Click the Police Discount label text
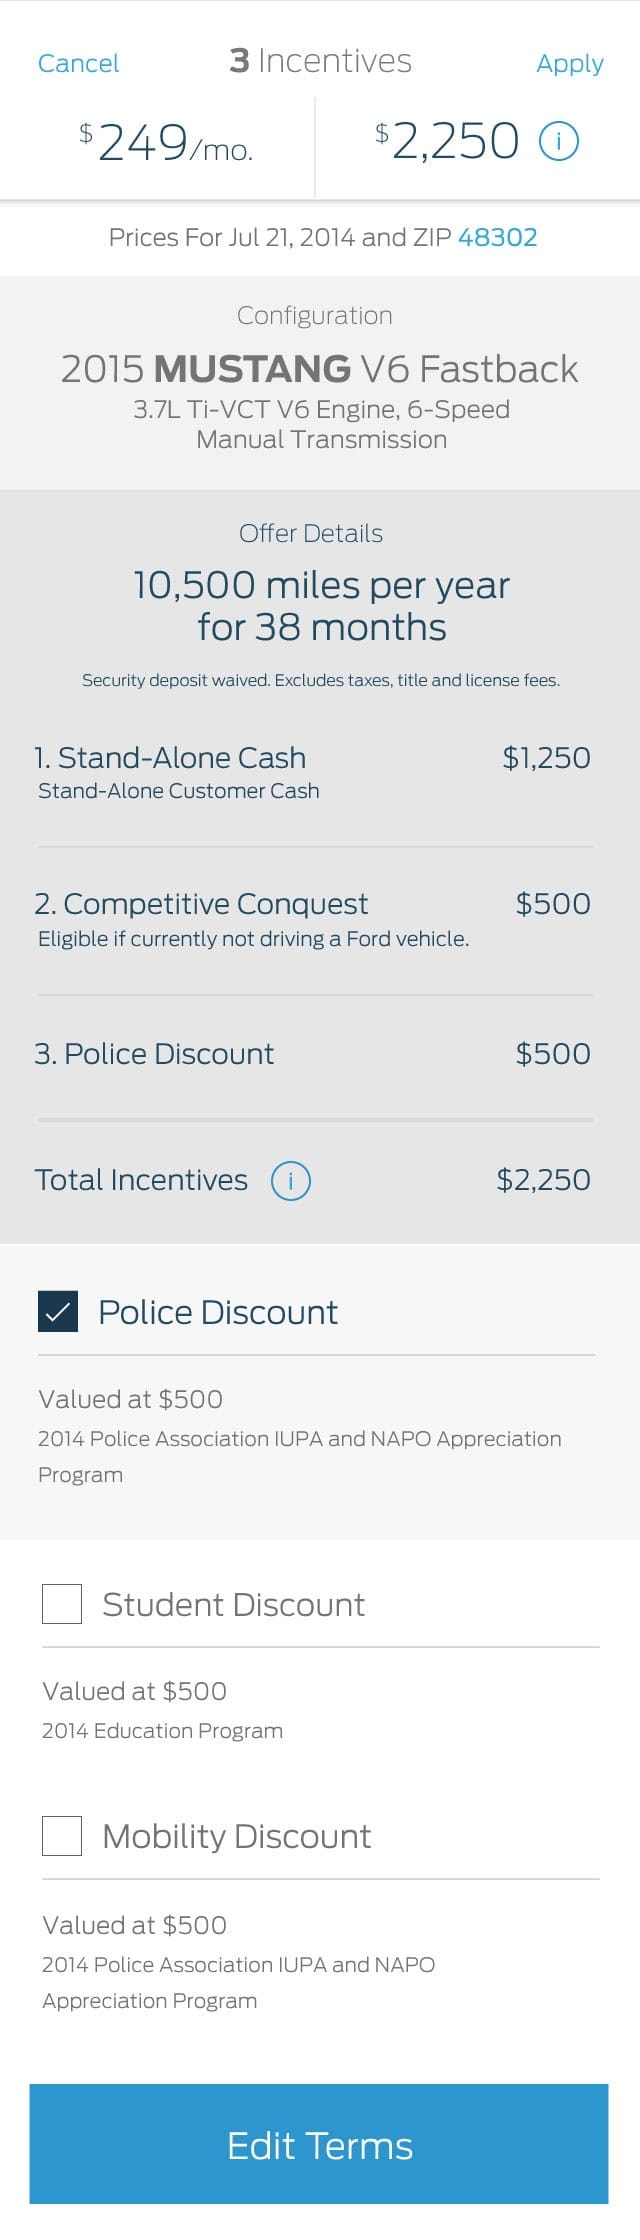Image resolution: width=640 pixels, height=2240 pixels. (218, 1312)
